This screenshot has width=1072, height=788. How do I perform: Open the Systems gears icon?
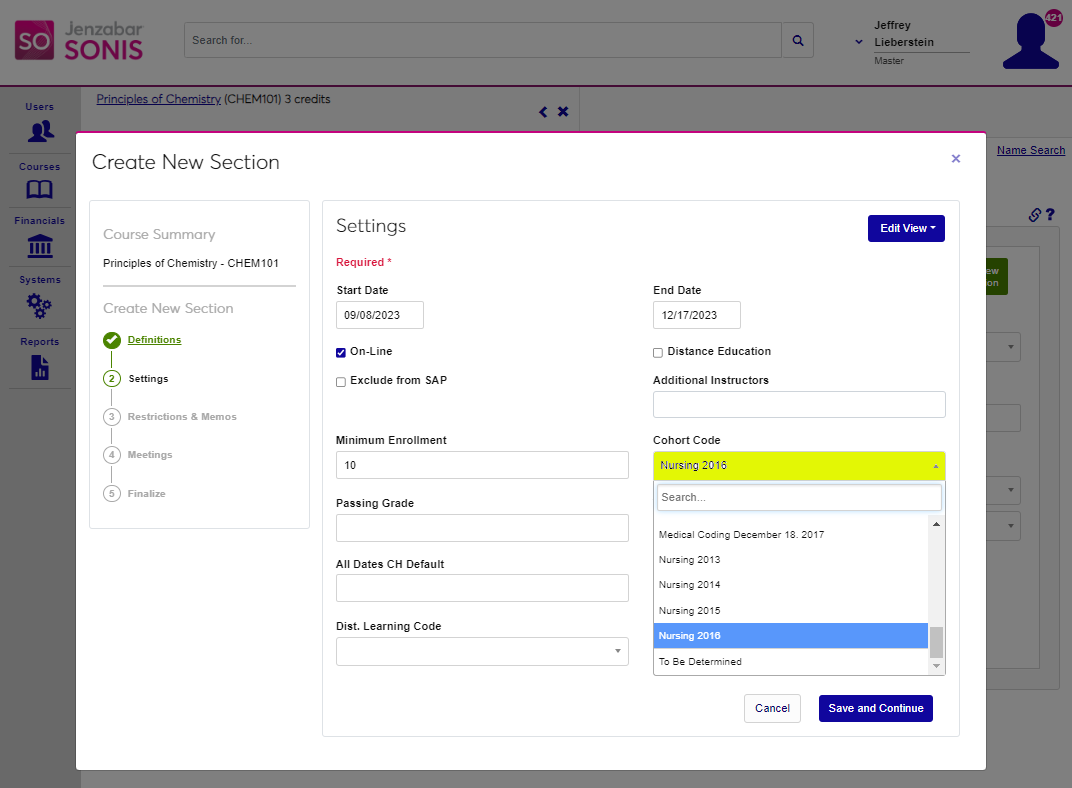click(x=40, y=305)
